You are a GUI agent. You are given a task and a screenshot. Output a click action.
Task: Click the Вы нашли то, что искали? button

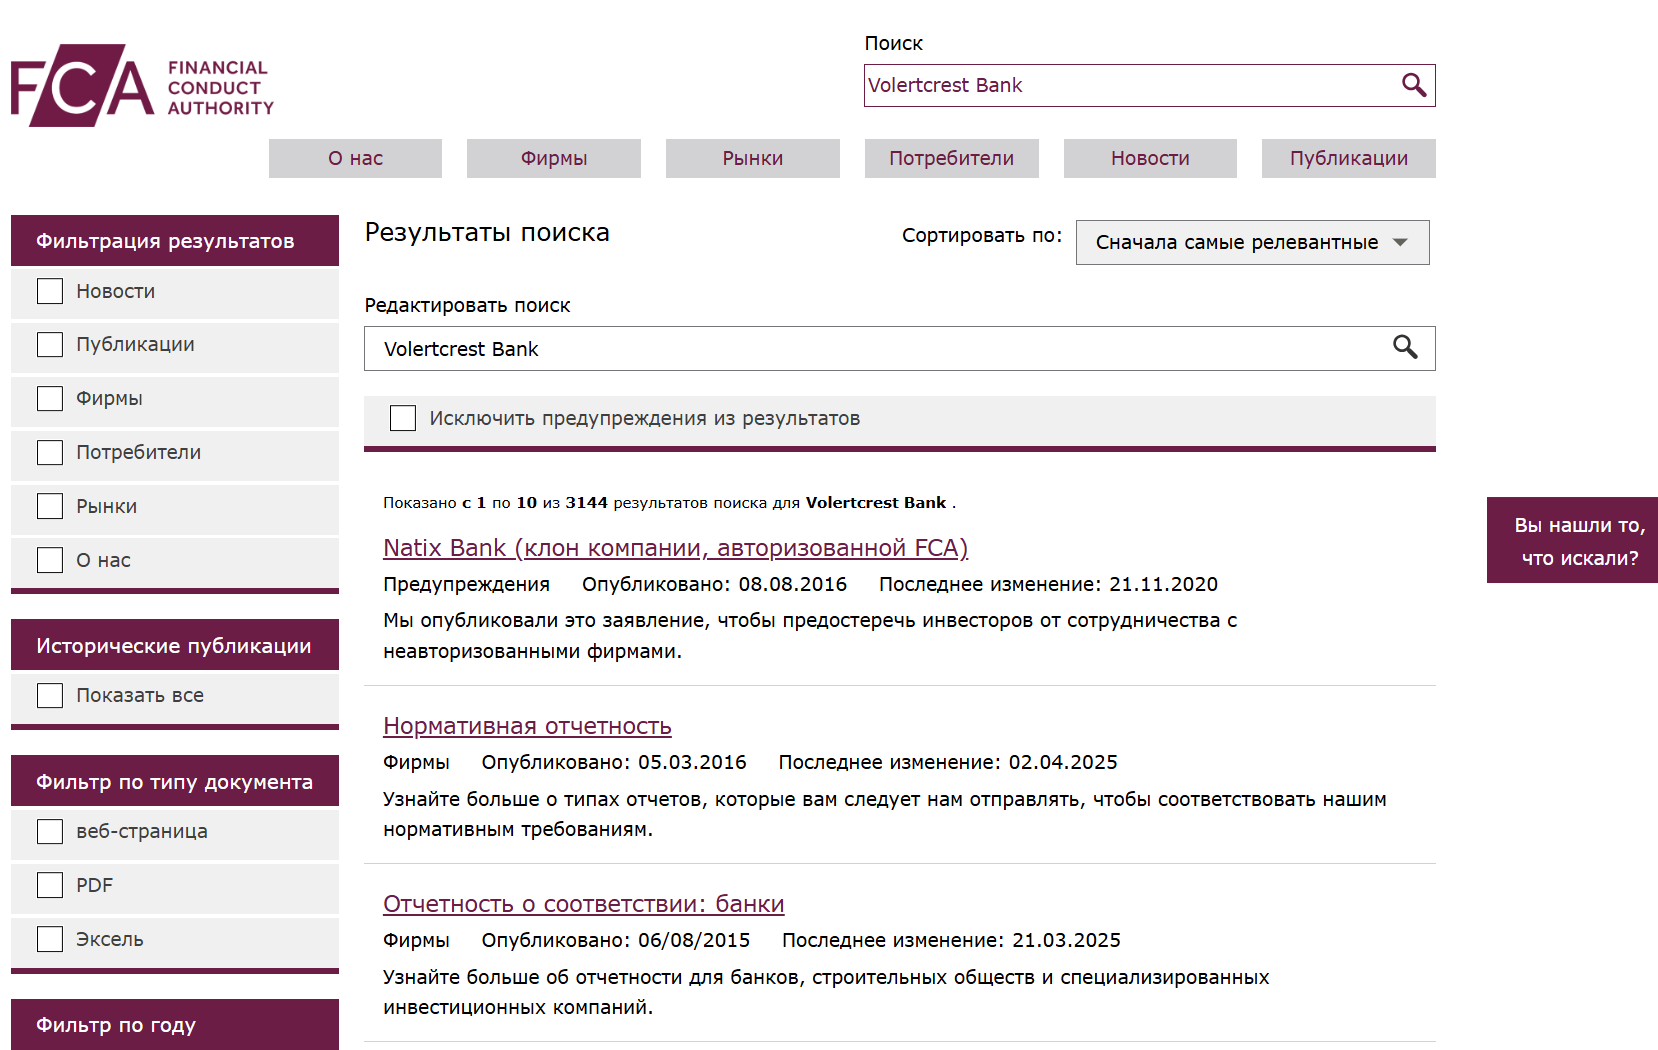(x=1571, y=540)
